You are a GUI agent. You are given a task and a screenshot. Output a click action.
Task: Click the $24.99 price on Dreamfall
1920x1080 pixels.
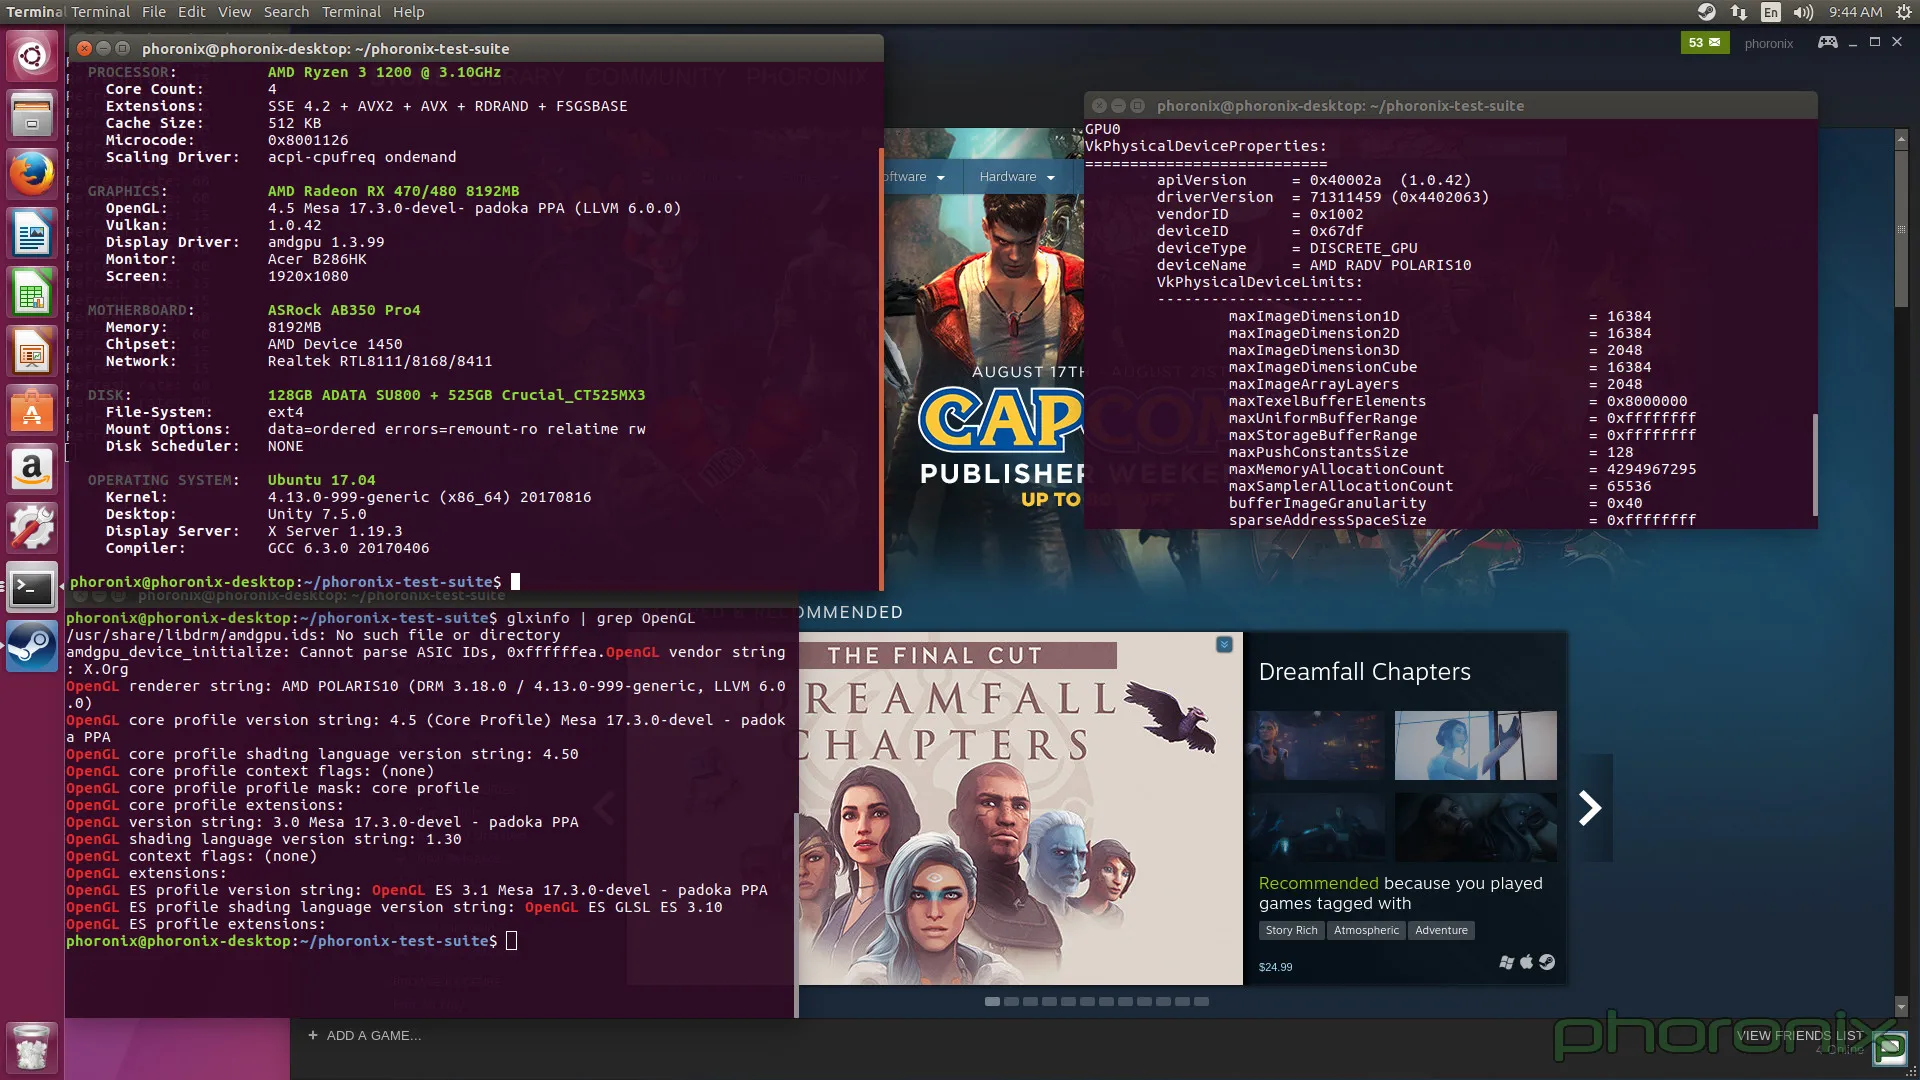1275,967
